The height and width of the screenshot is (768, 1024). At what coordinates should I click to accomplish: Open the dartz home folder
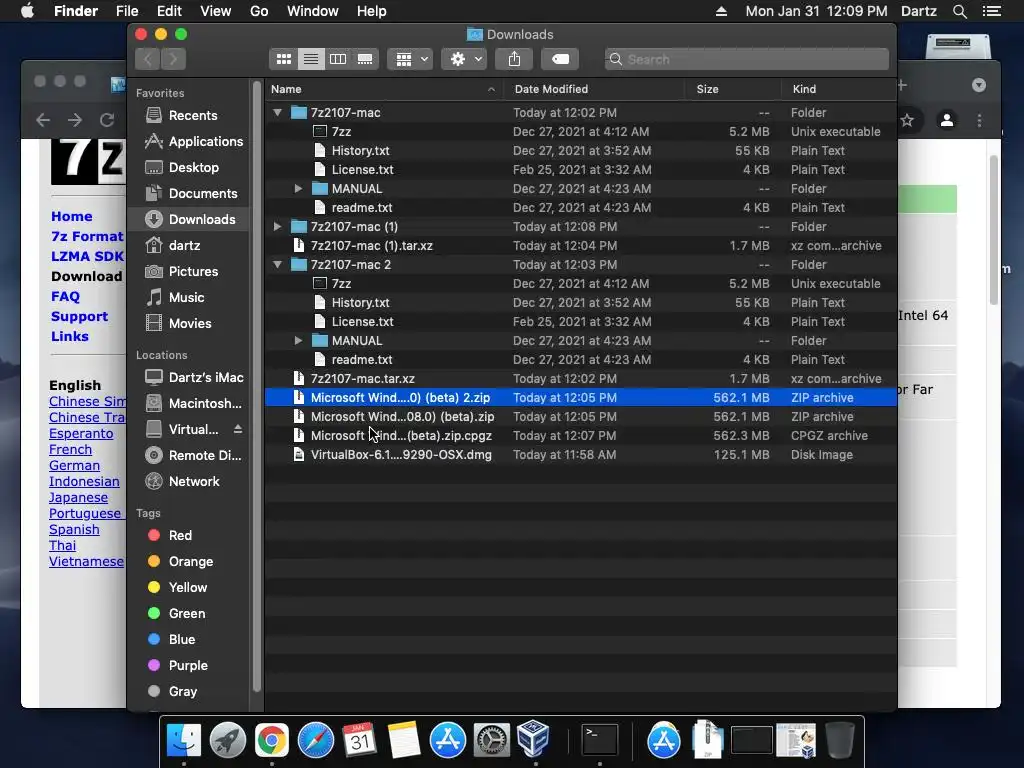pos(184,246)
